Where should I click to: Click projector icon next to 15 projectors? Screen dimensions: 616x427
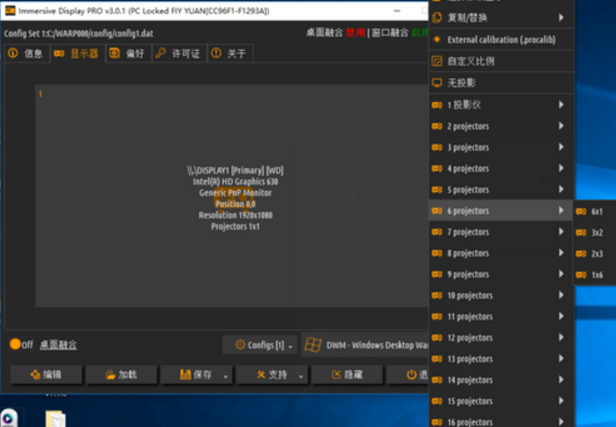tap(437, 401)
